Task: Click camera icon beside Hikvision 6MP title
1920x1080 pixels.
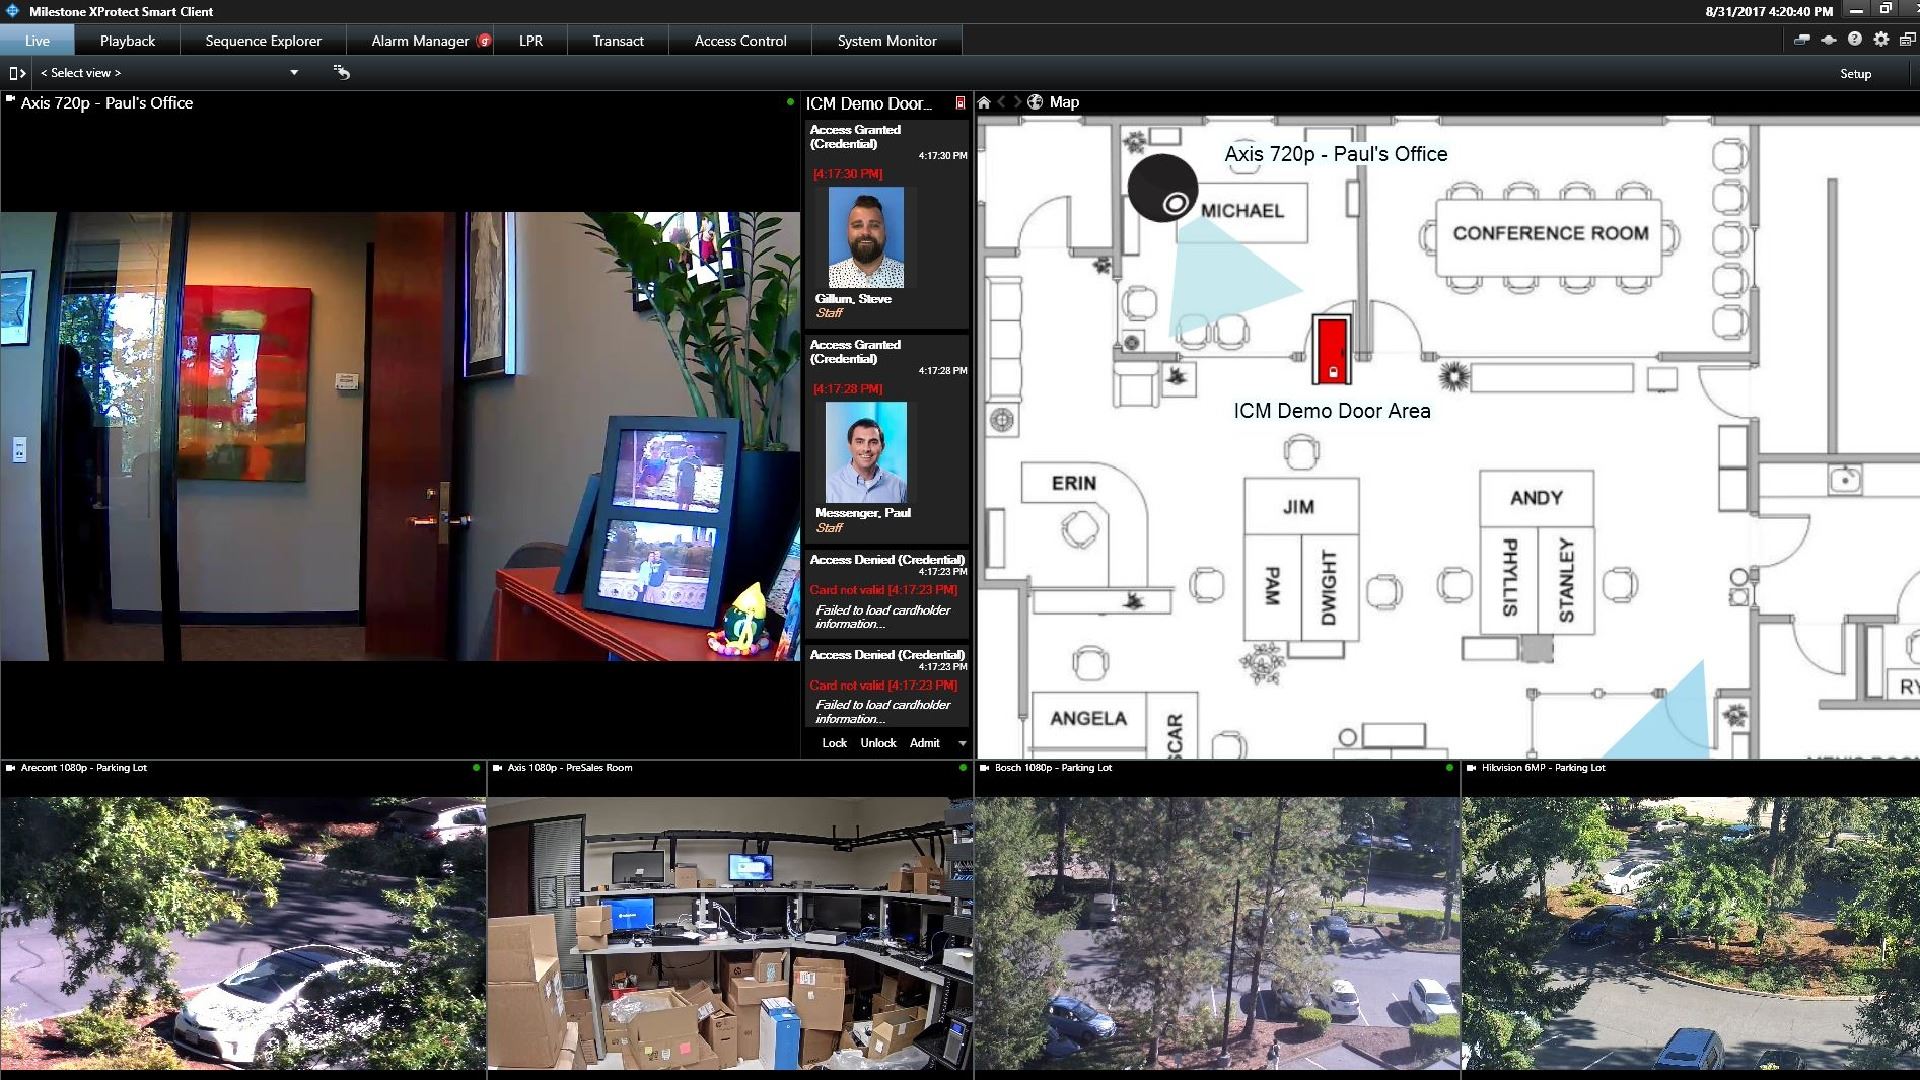Action: coord(1471,768)
